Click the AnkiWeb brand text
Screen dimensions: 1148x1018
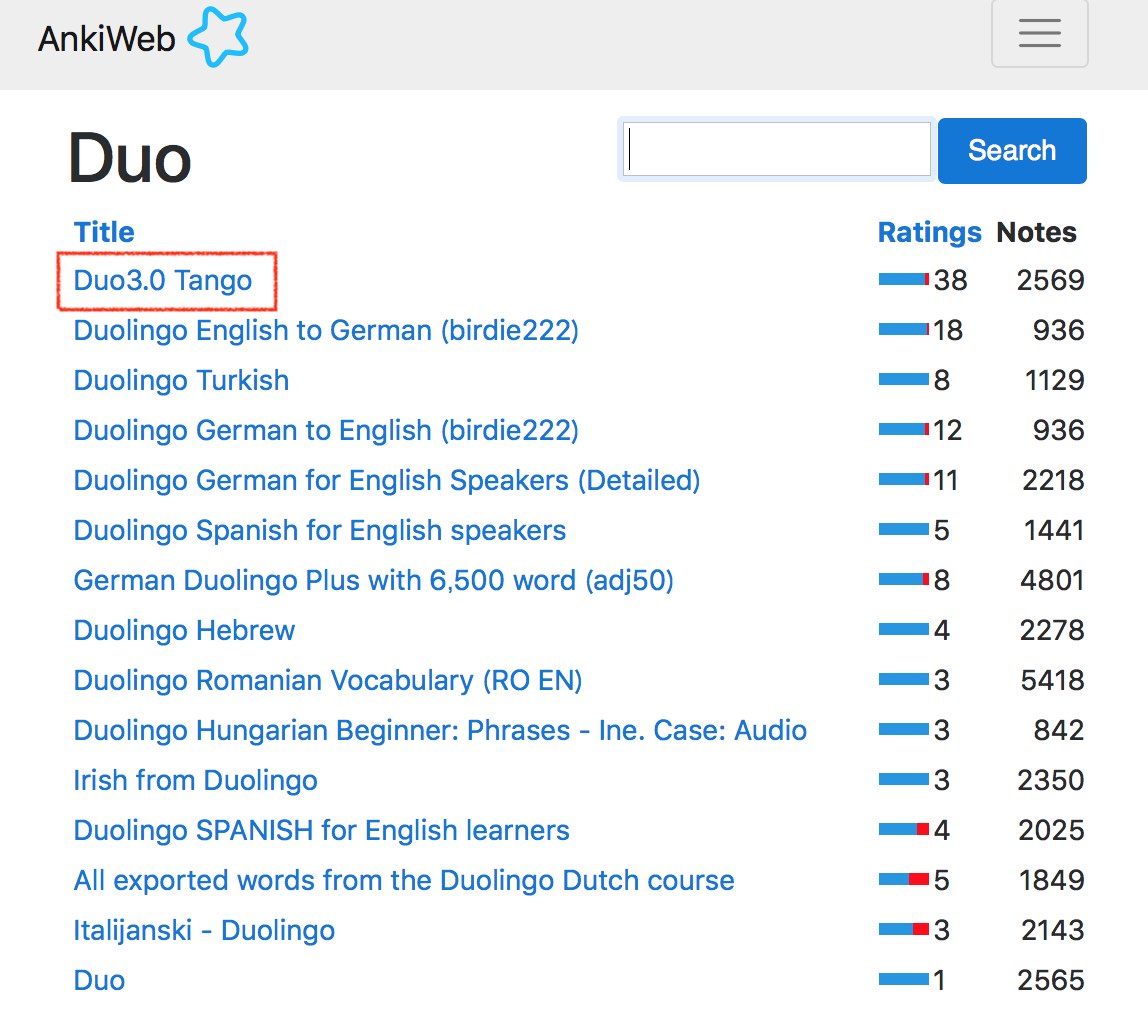pyautogui.click(x=107, y=39)
